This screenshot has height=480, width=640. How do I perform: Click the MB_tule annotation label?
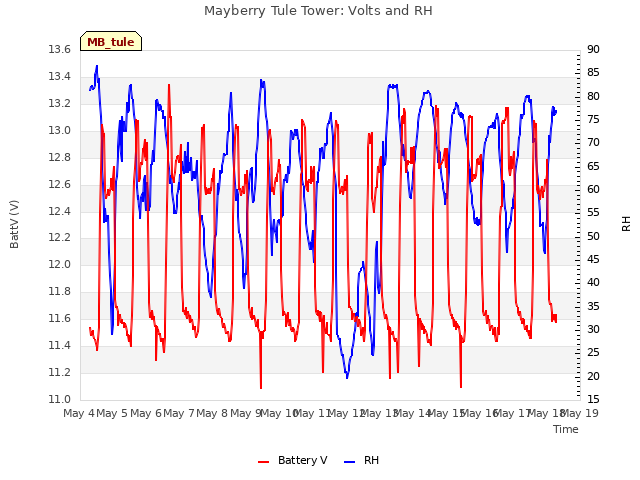coord(111,42)
